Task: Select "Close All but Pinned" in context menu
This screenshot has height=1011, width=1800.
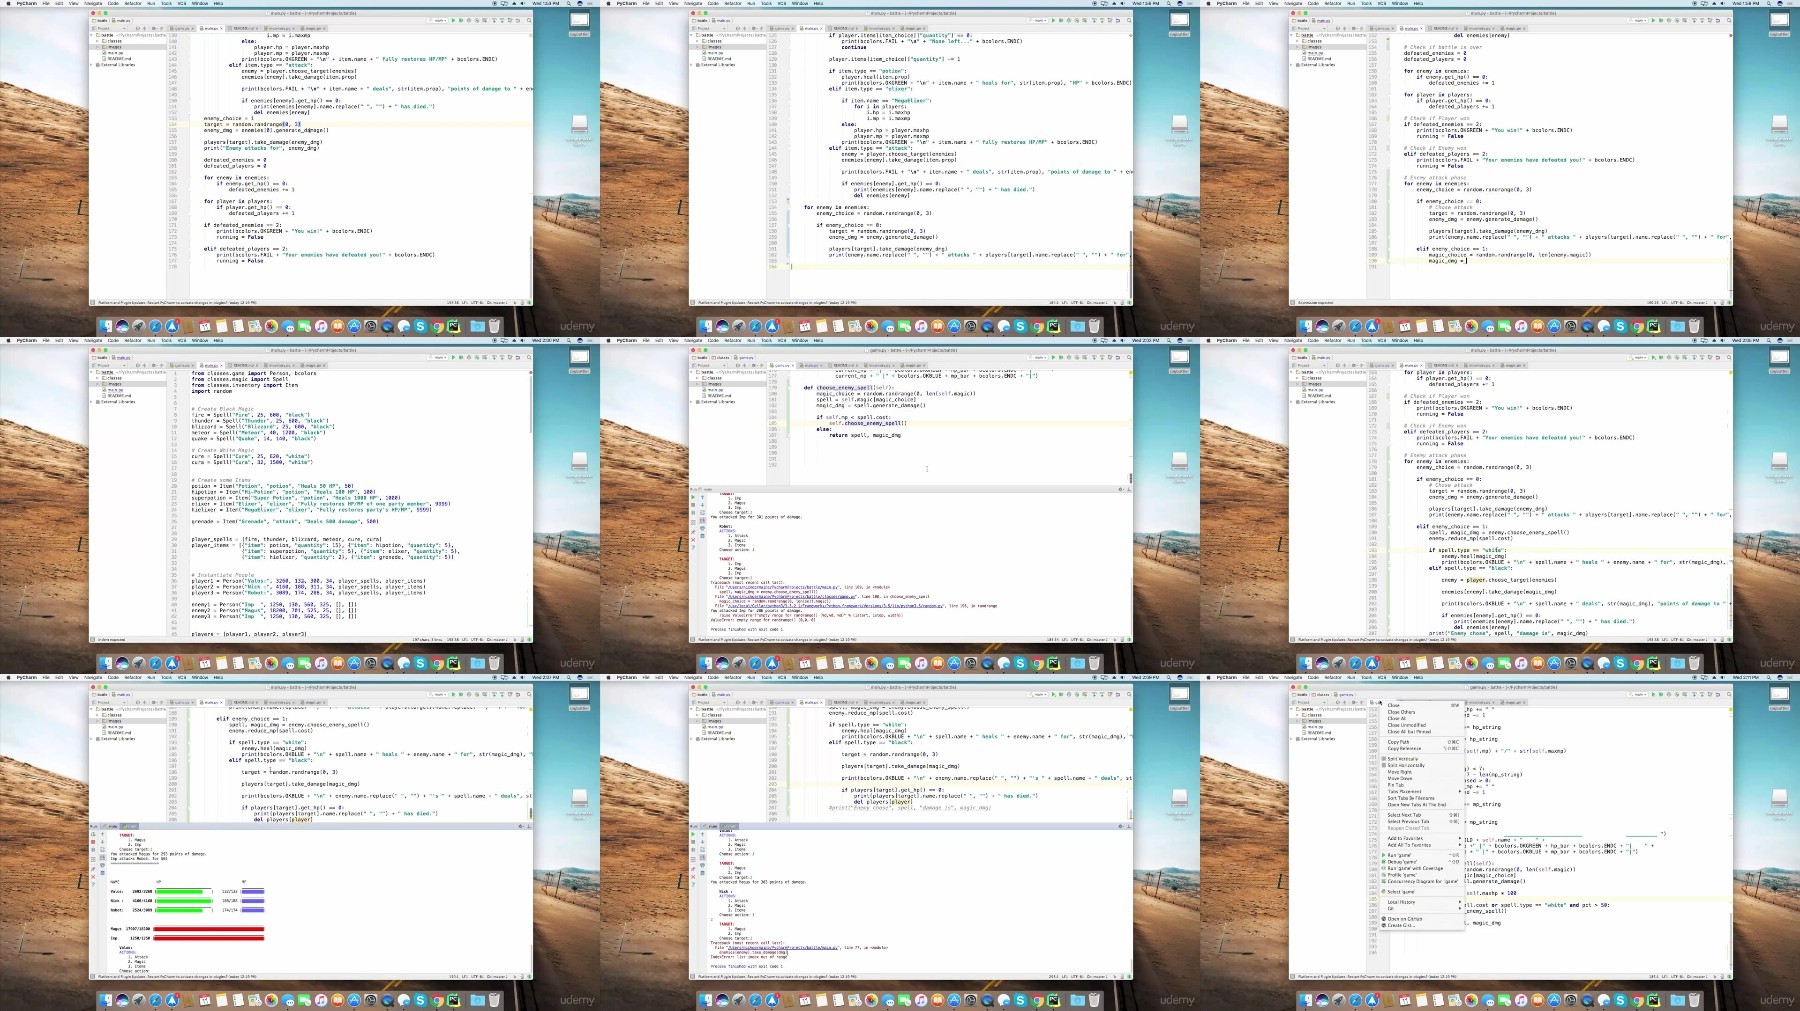Action: 1422,732
